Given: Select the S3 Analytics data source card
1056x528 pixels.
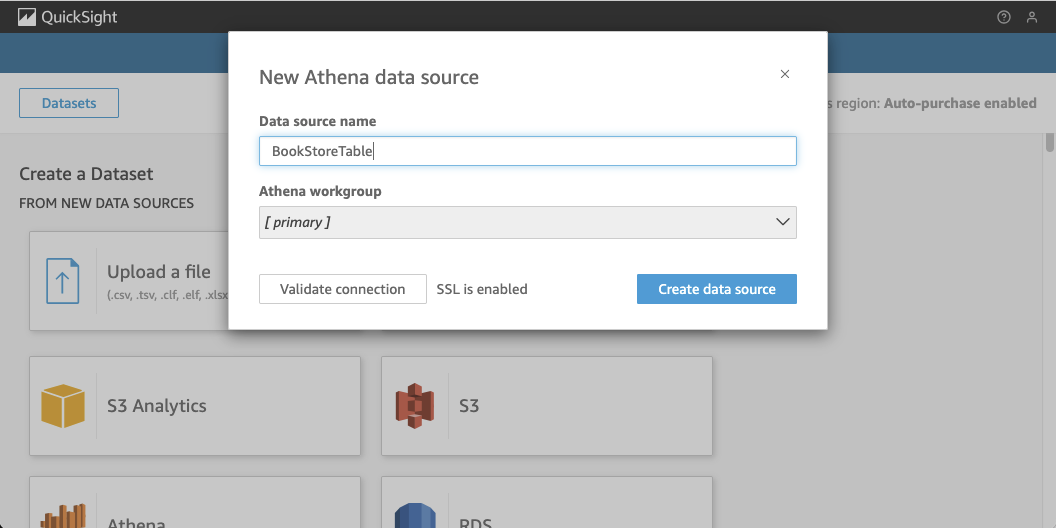Looking at the screenshot, I should [195, 405].
